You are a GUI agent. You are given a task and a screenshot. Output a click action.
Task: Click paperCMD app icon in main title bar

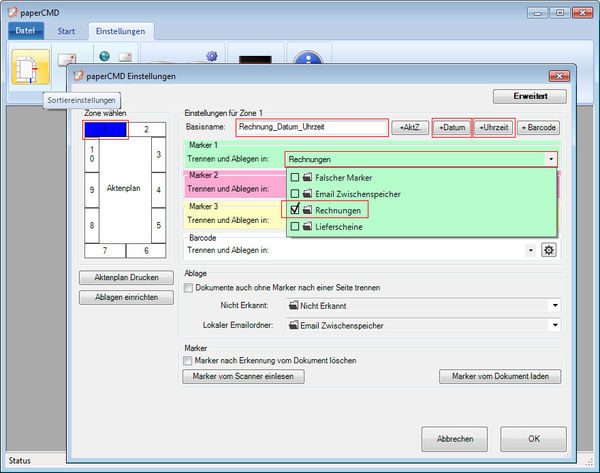13,12
